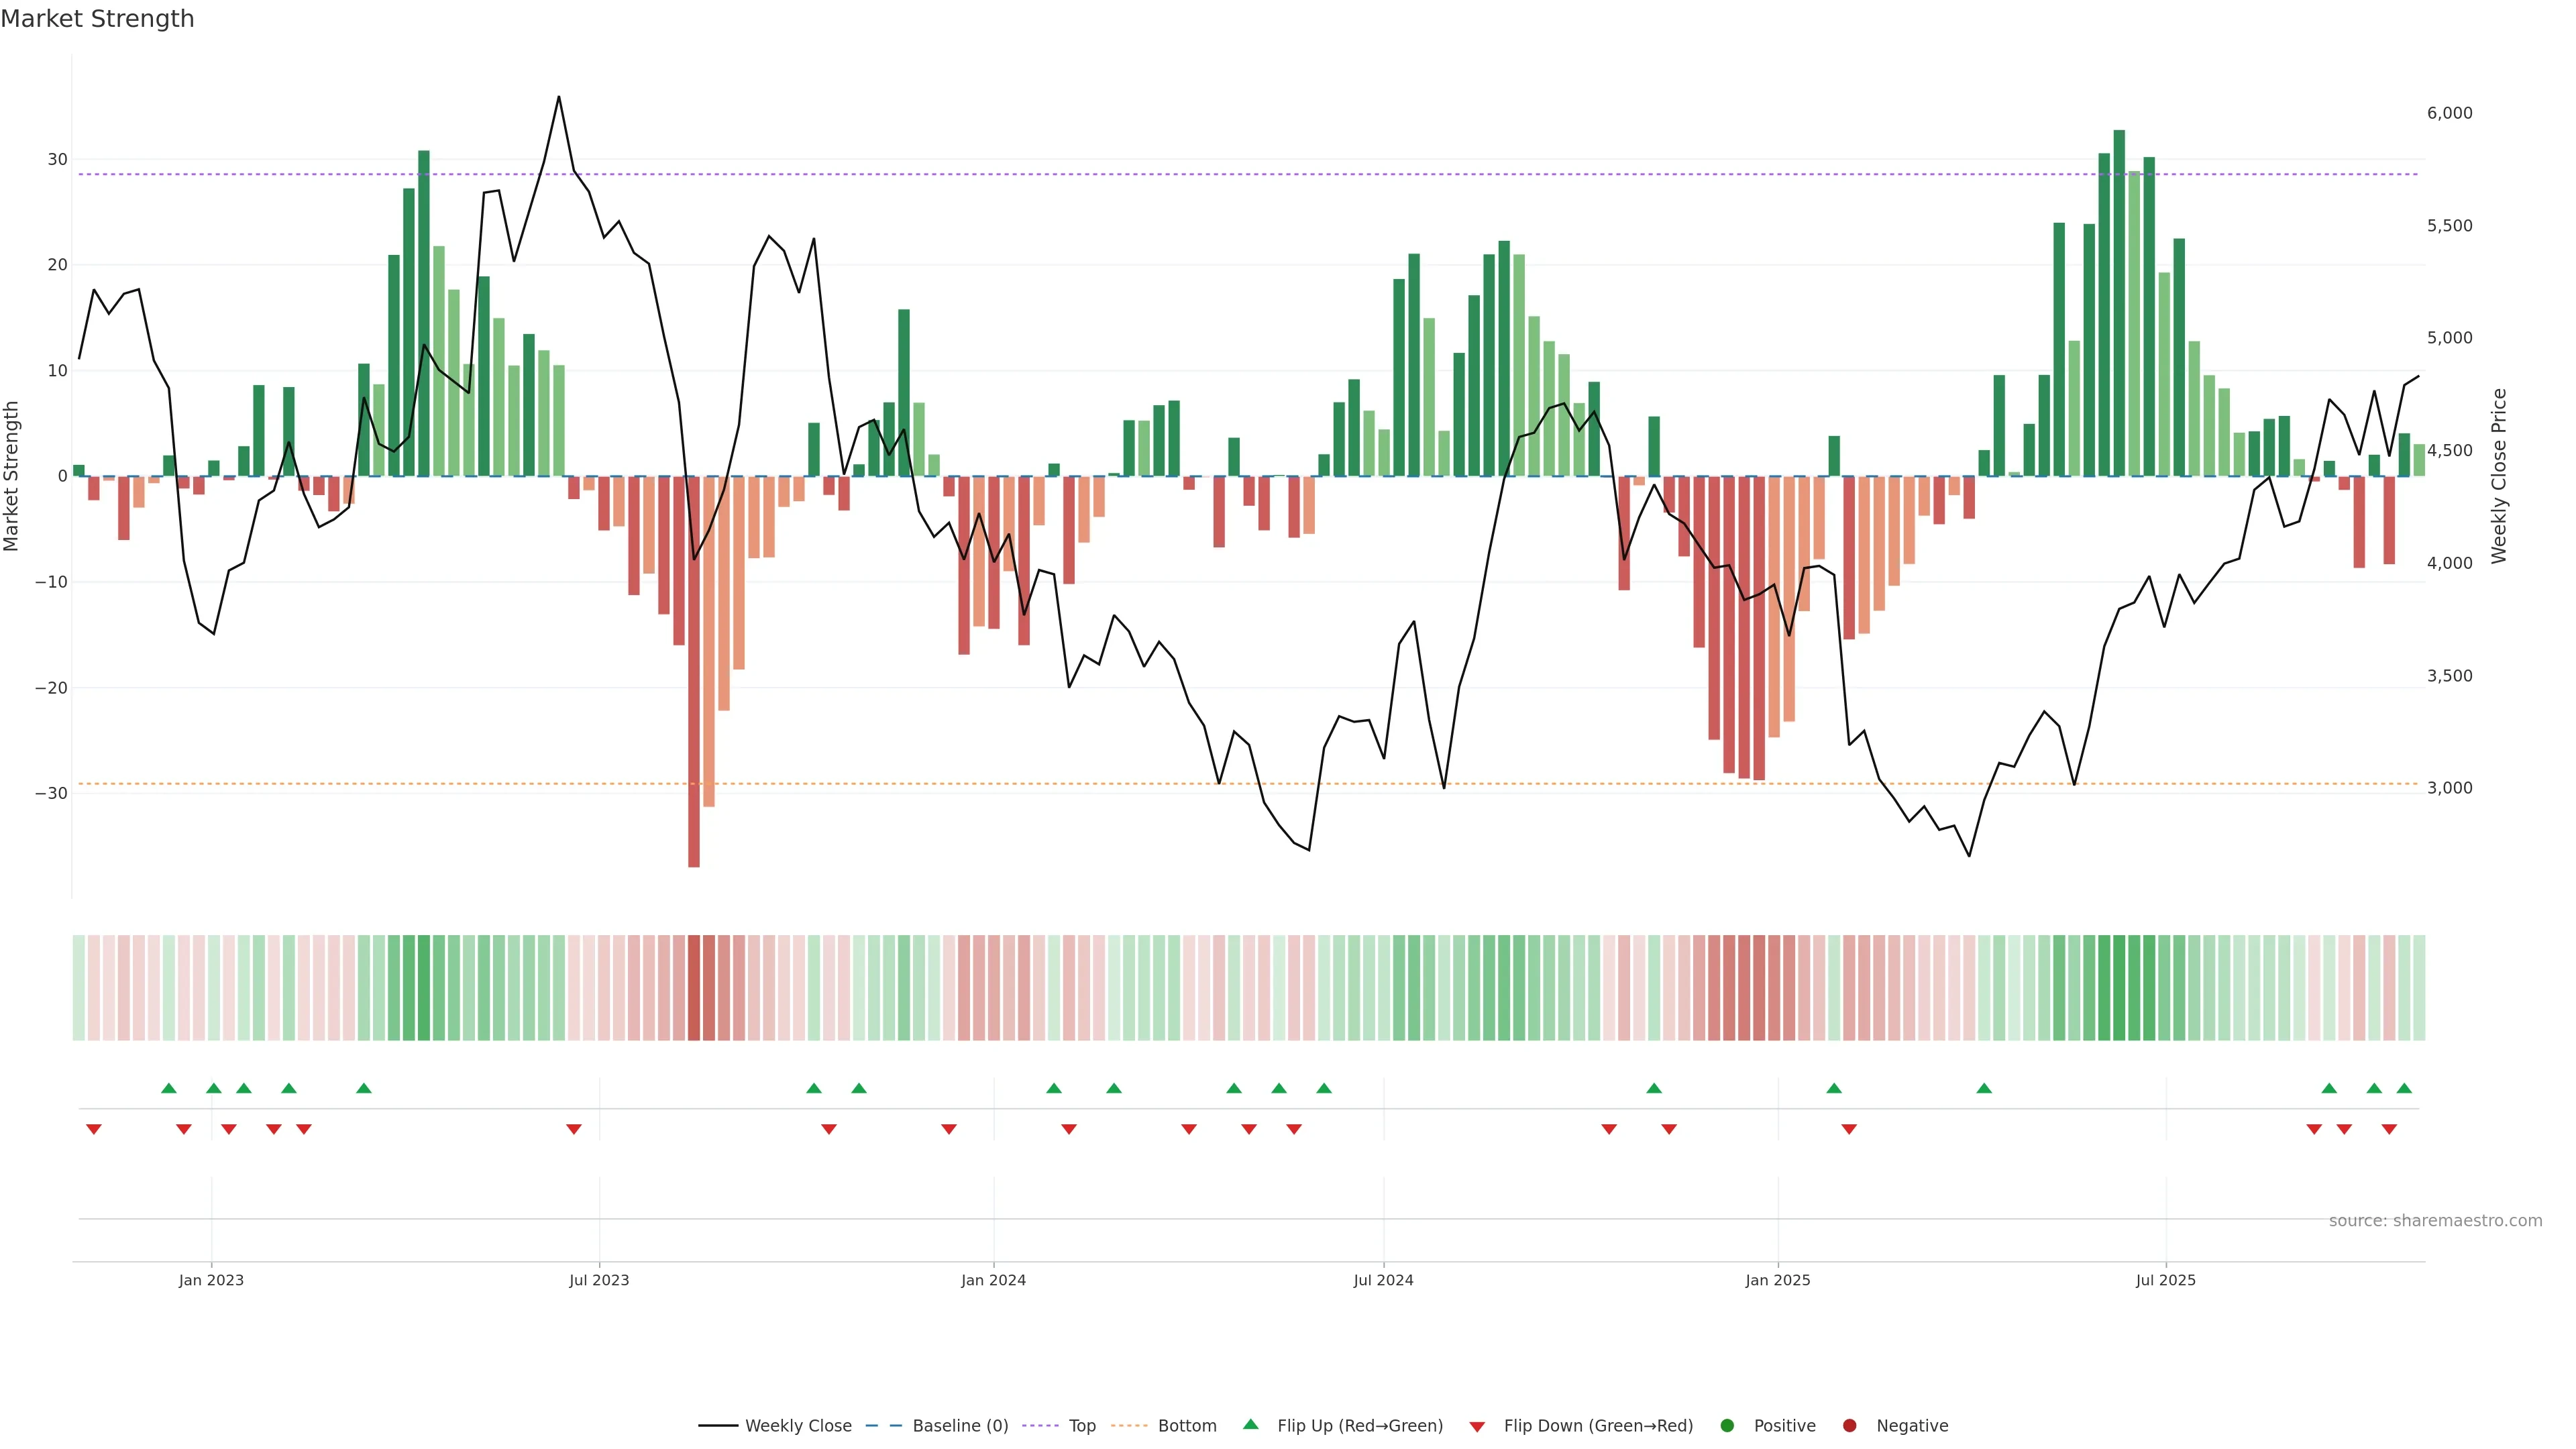Click the Positive green circle legend marker
The image size is (2576, 1449).
[x=1727, y=1426]
